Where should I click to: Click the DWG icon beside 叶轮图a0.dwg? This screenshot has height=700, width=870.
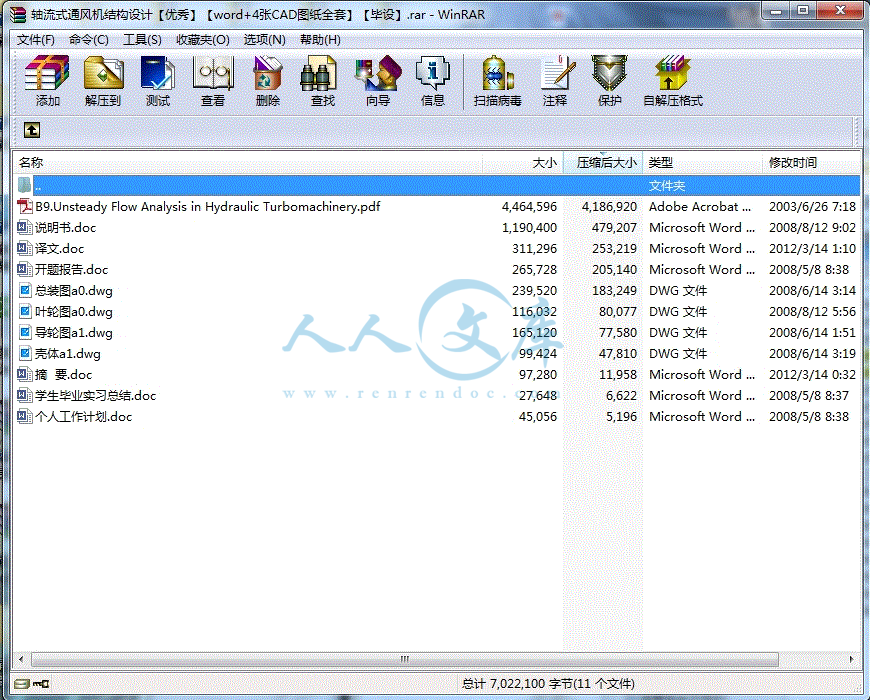click(x=25, y=311)
